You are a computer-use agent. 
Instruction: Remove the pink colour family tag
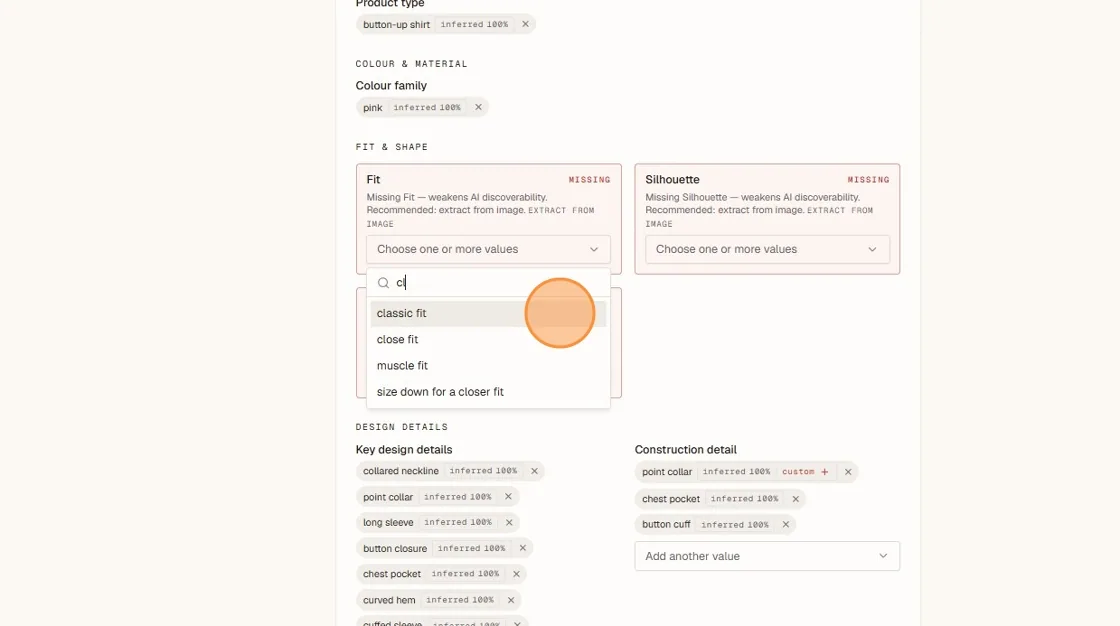[x=478, y=107]
